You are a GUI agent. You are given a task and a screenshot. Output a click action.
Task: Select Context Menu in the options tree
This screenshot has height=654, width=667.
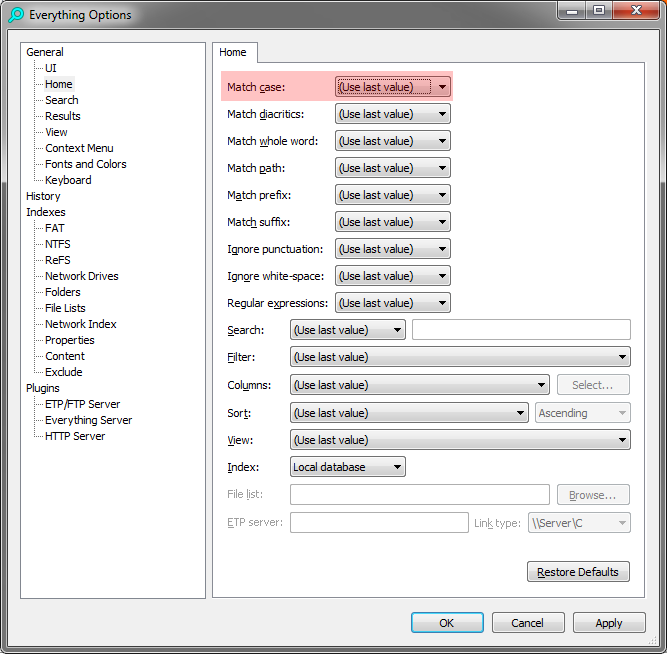point(79,148)
